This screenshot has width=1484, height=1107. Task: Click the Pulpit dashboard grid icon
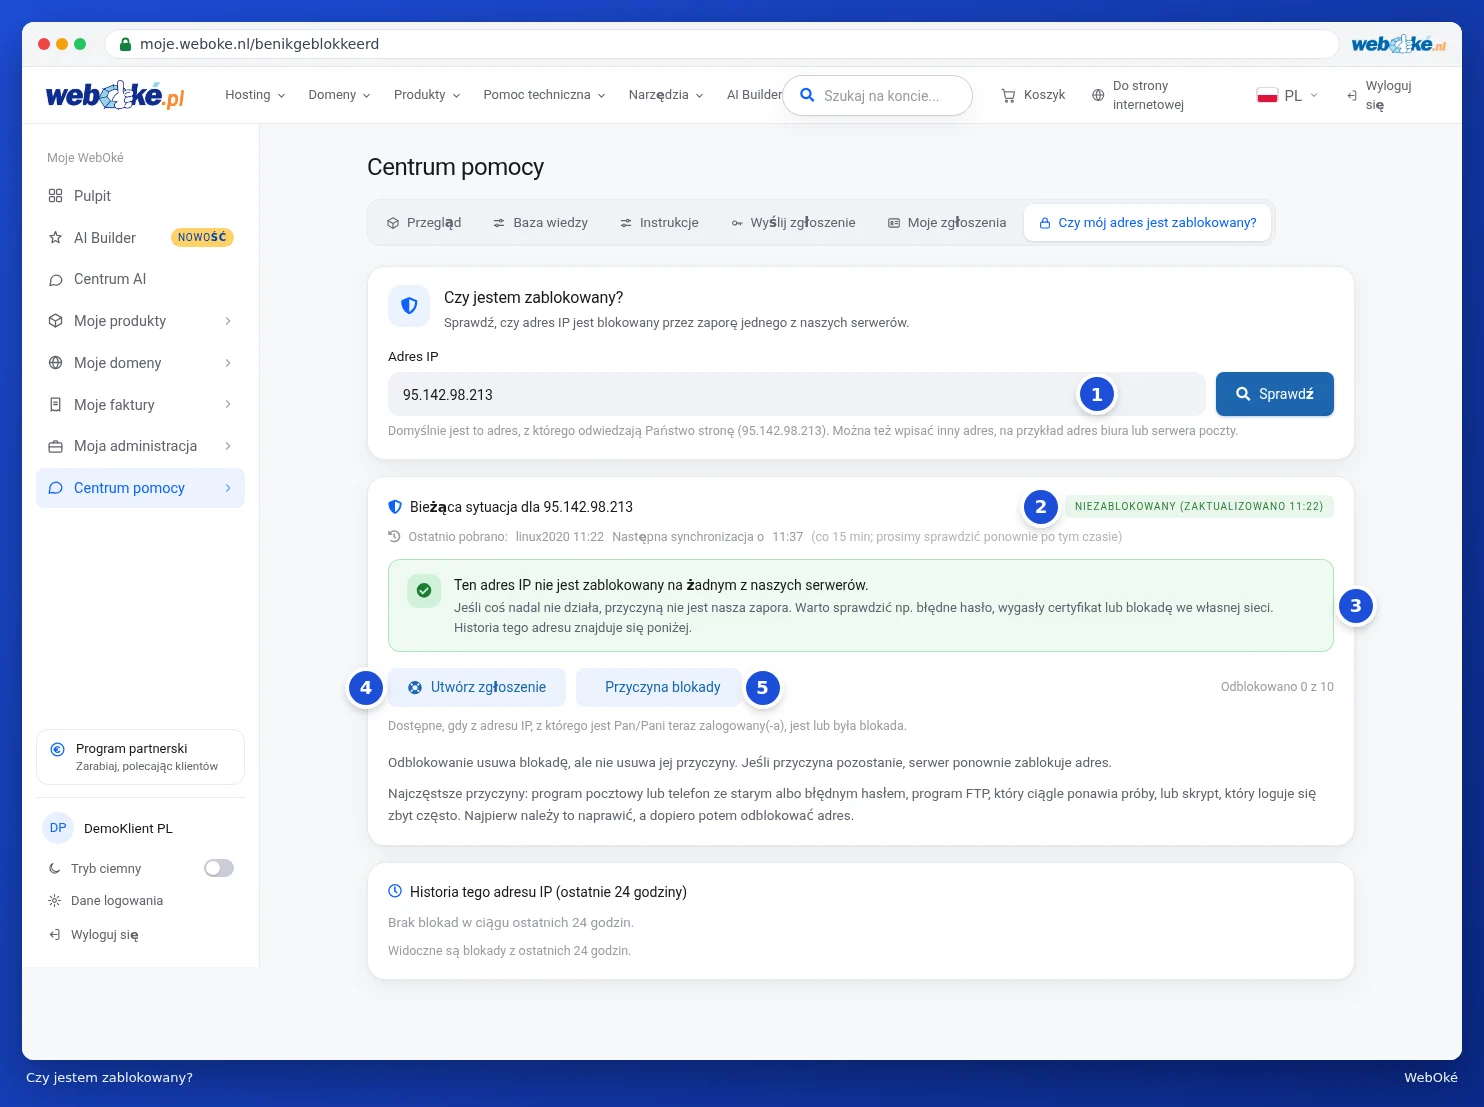pyautogui.click(x=55, y=196)
